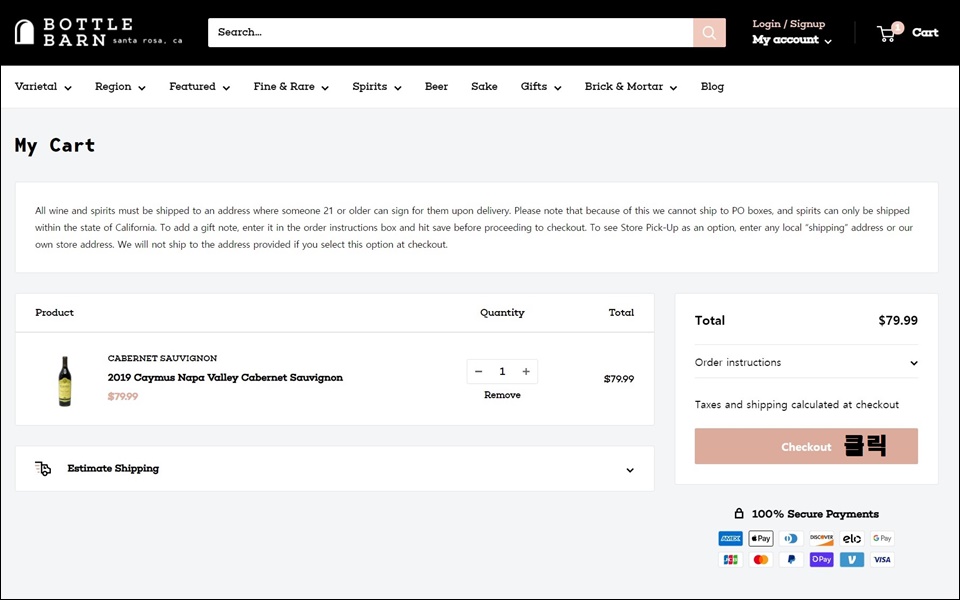Click the Checkout button
This screenshot has height=600, width=960.
pyautogui.click(x=806, y=446)
